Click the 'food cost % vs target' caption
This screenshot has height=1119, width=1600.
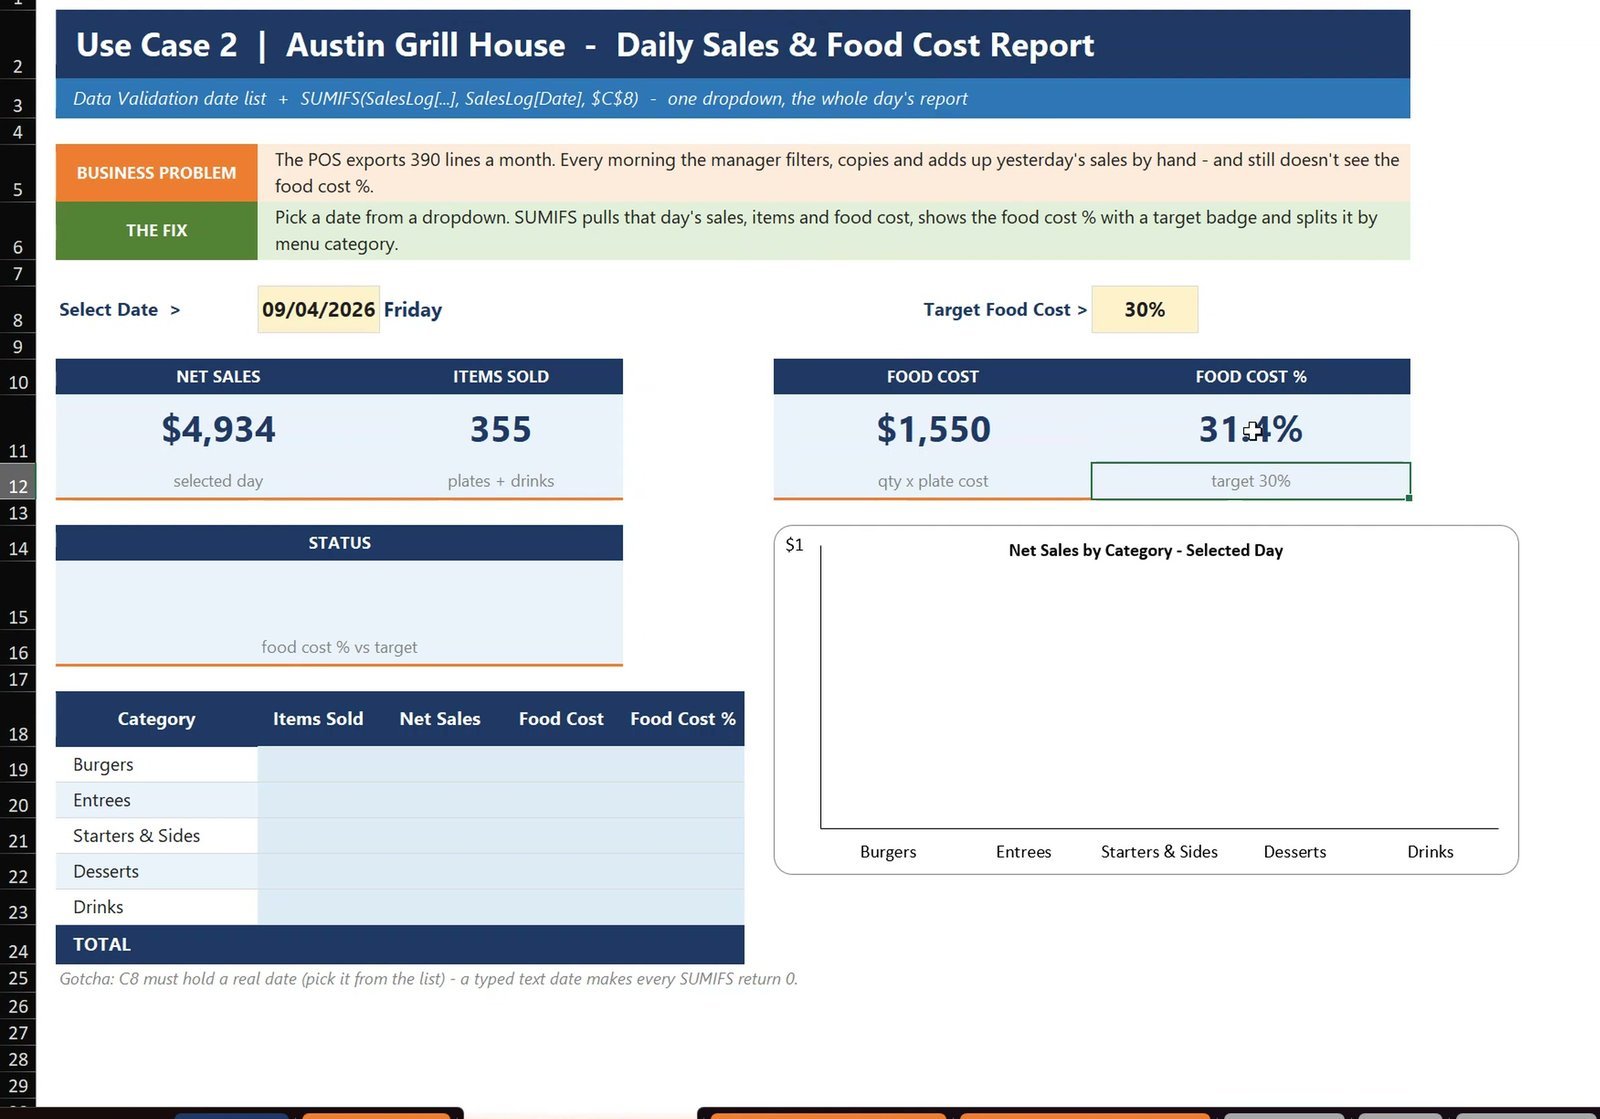point(339,647)
